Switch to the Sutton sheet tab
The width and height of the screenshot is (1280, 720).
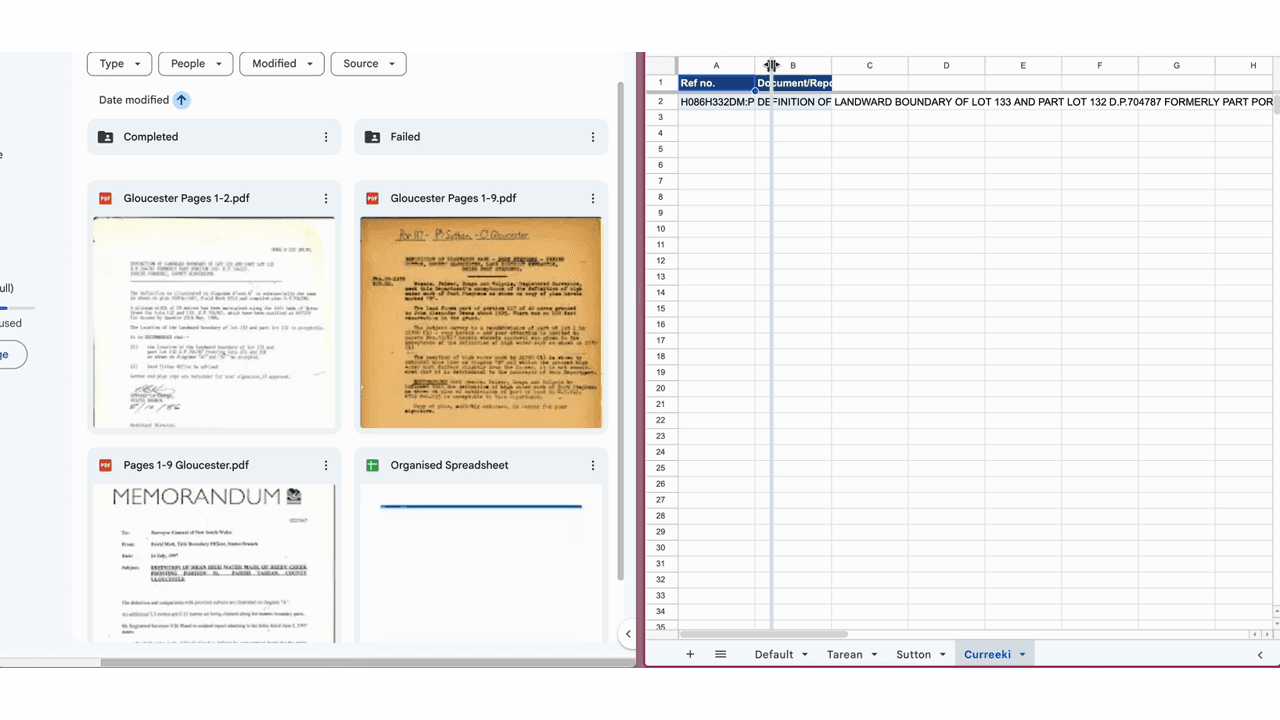[913, 655]
